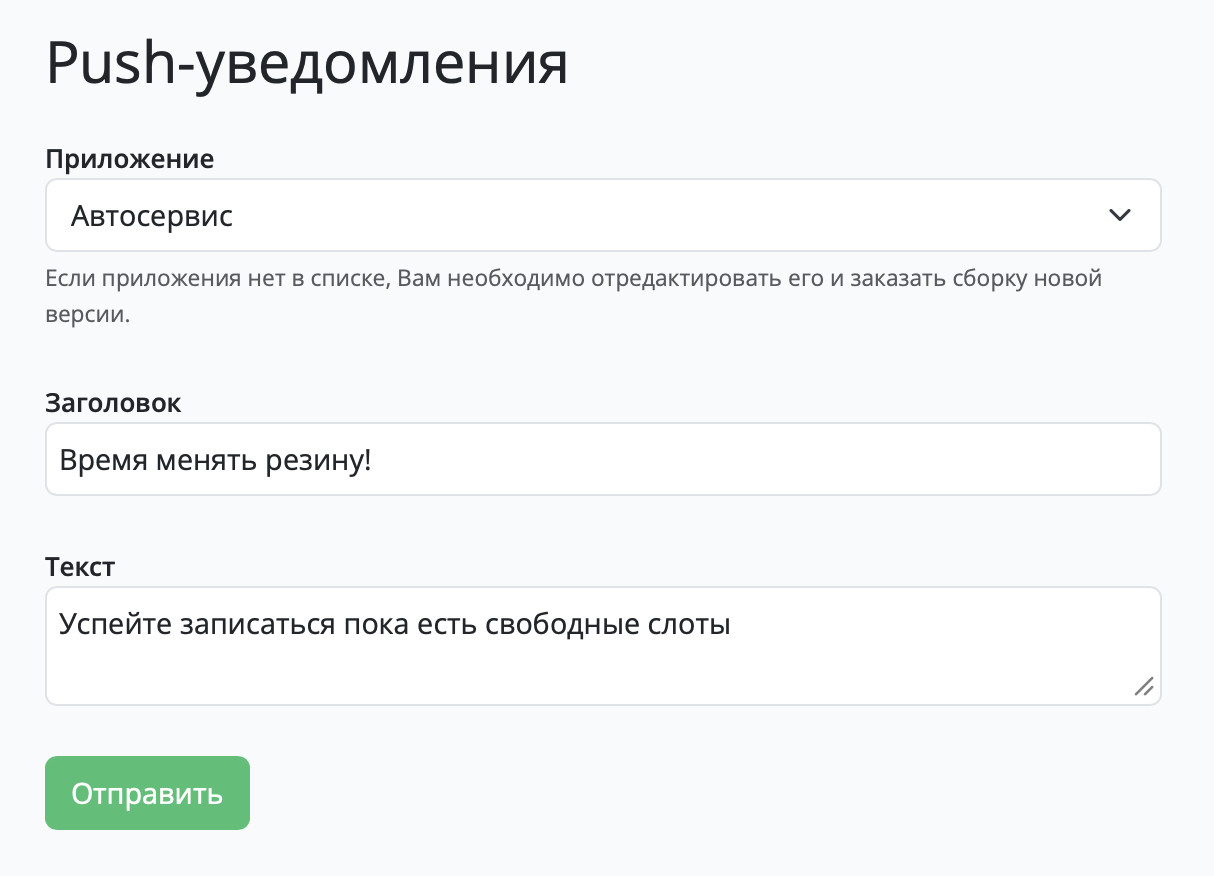
Task: Click the Отправить button
Action: pos(147,793)
